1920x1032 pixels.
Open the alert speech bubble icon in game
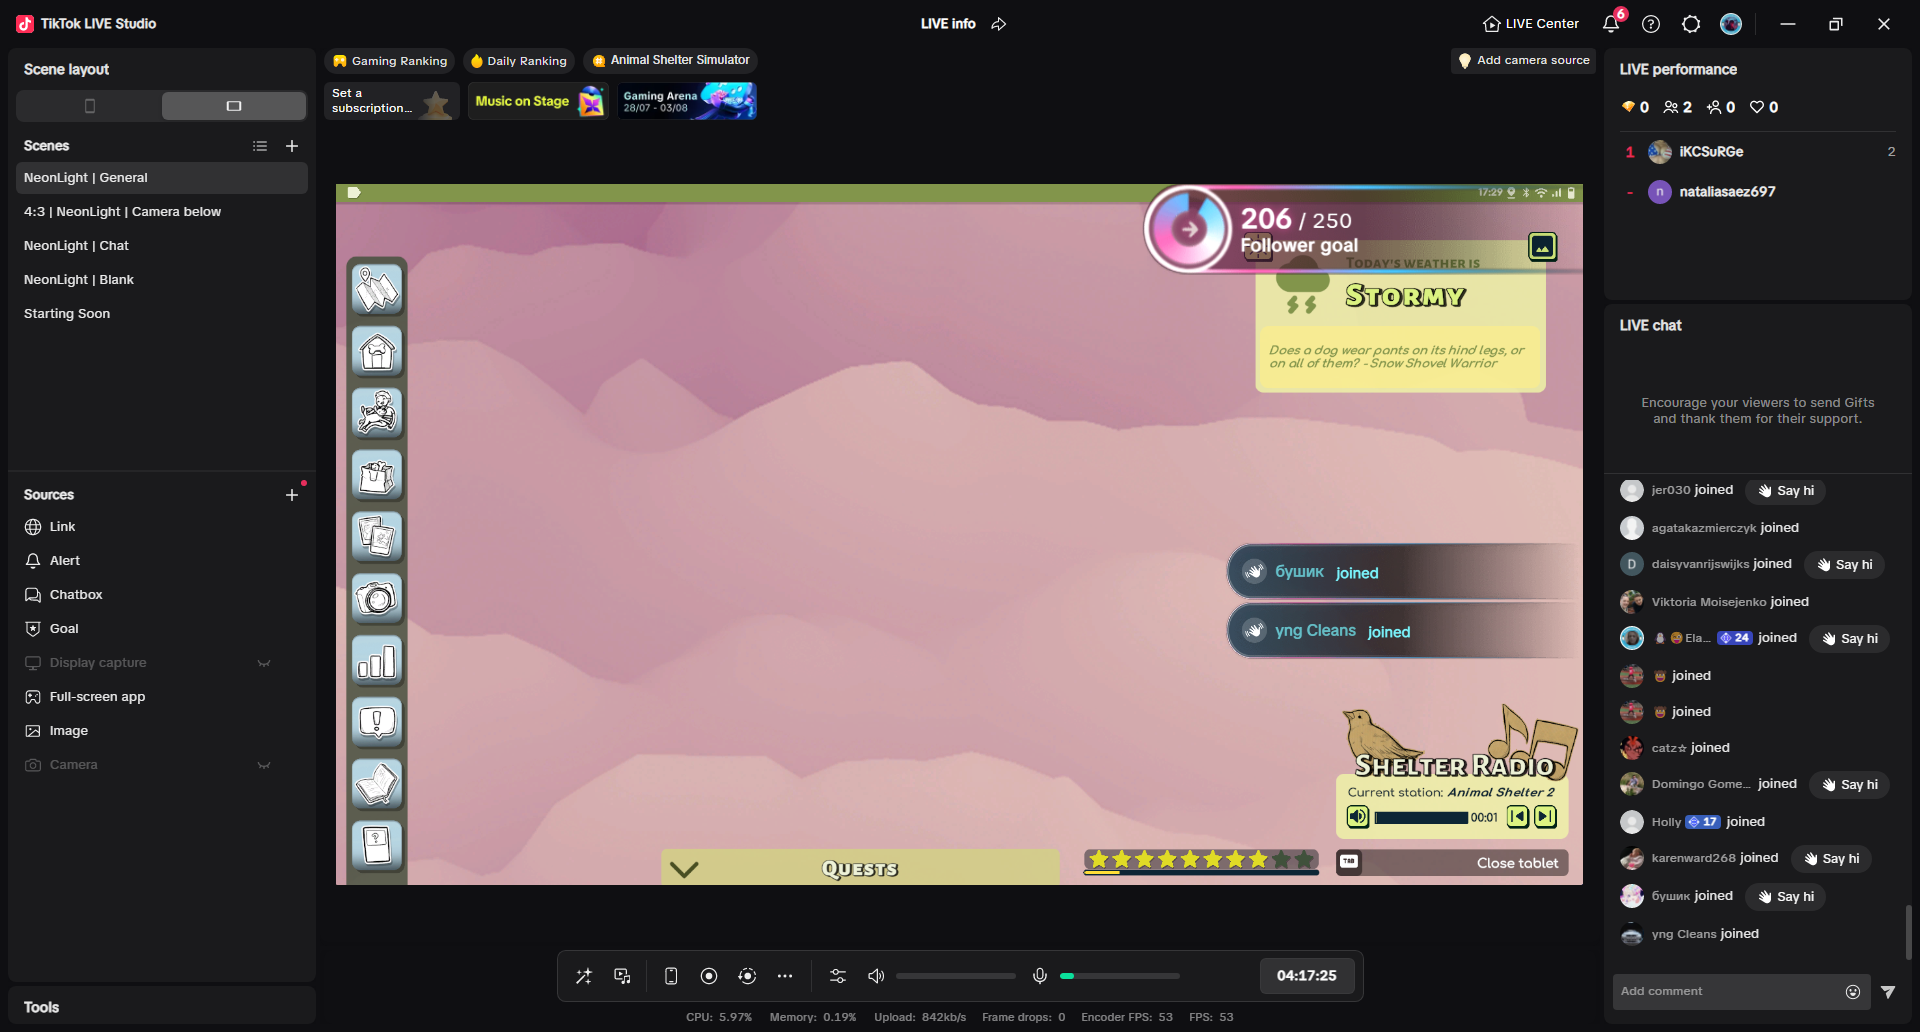pyautogui.click(x=377, y=722)
